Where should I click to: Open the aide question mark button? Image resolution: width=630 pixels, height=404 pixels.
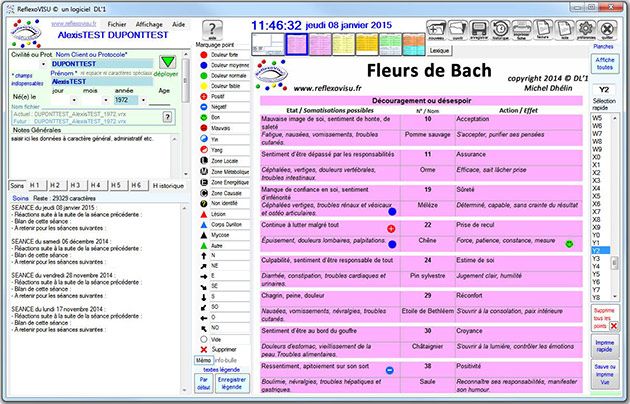(x=213, y=31)
